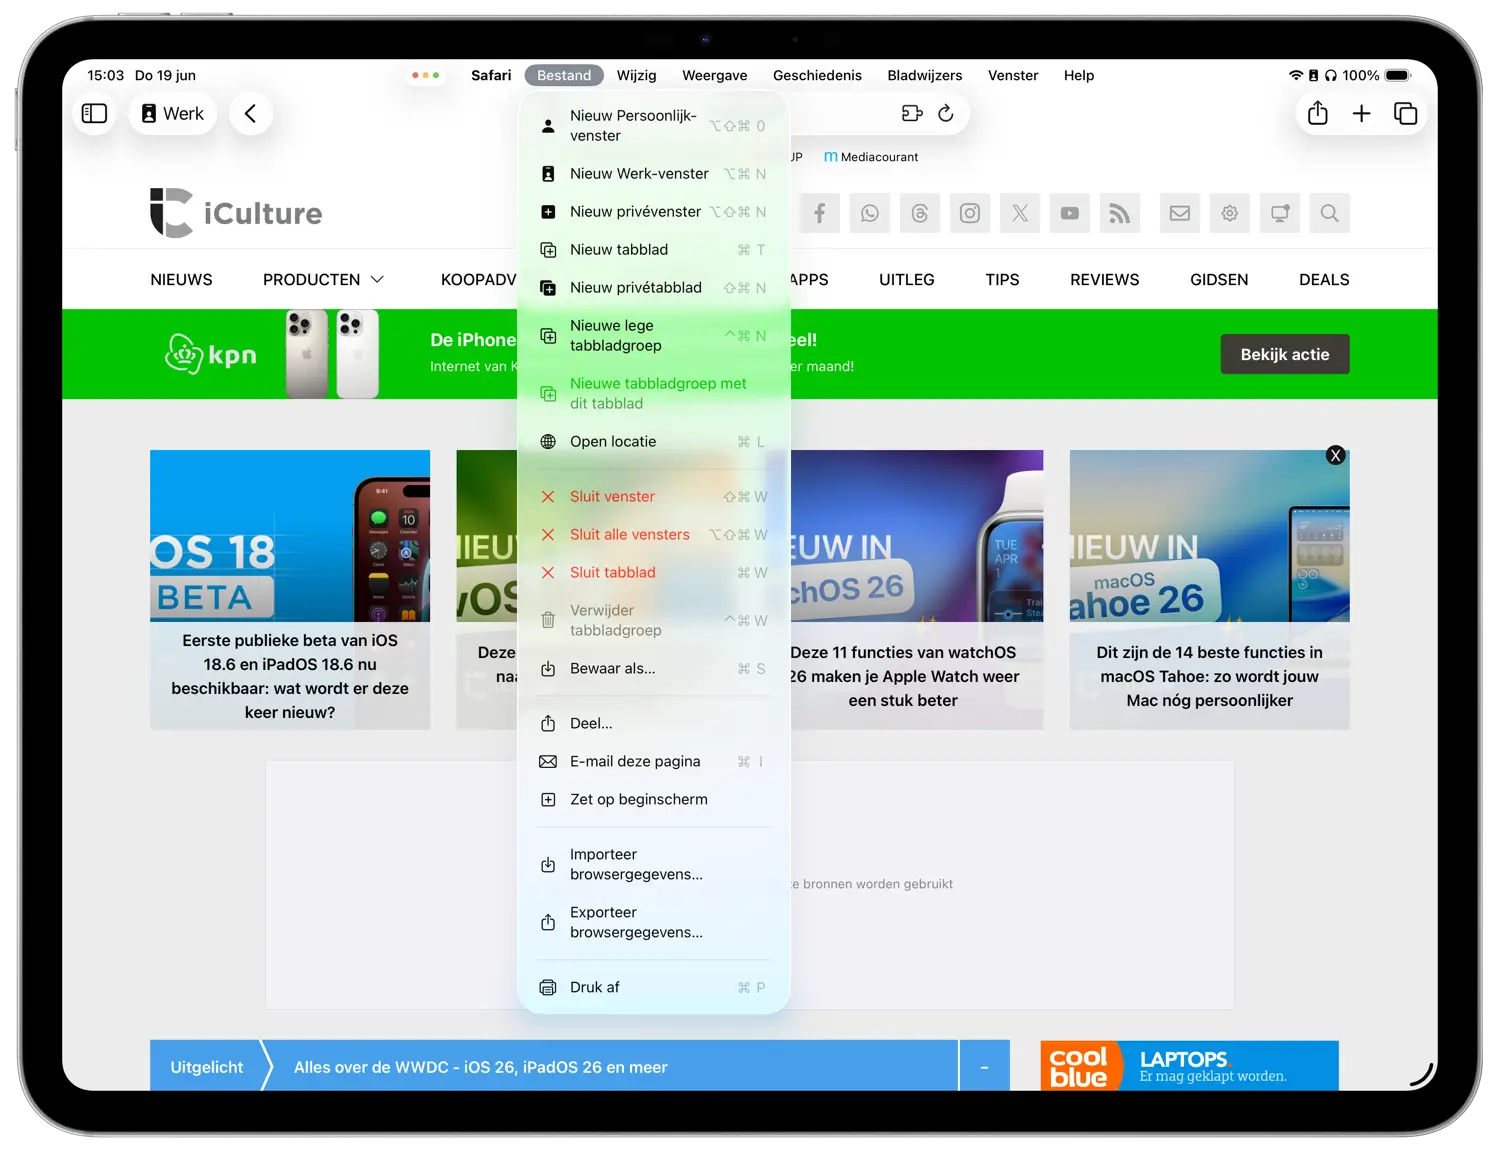Open the DEALS nav link
Viewport: 1500px width, 1150px height.
pyautogui.click(x=1324, y=280)
